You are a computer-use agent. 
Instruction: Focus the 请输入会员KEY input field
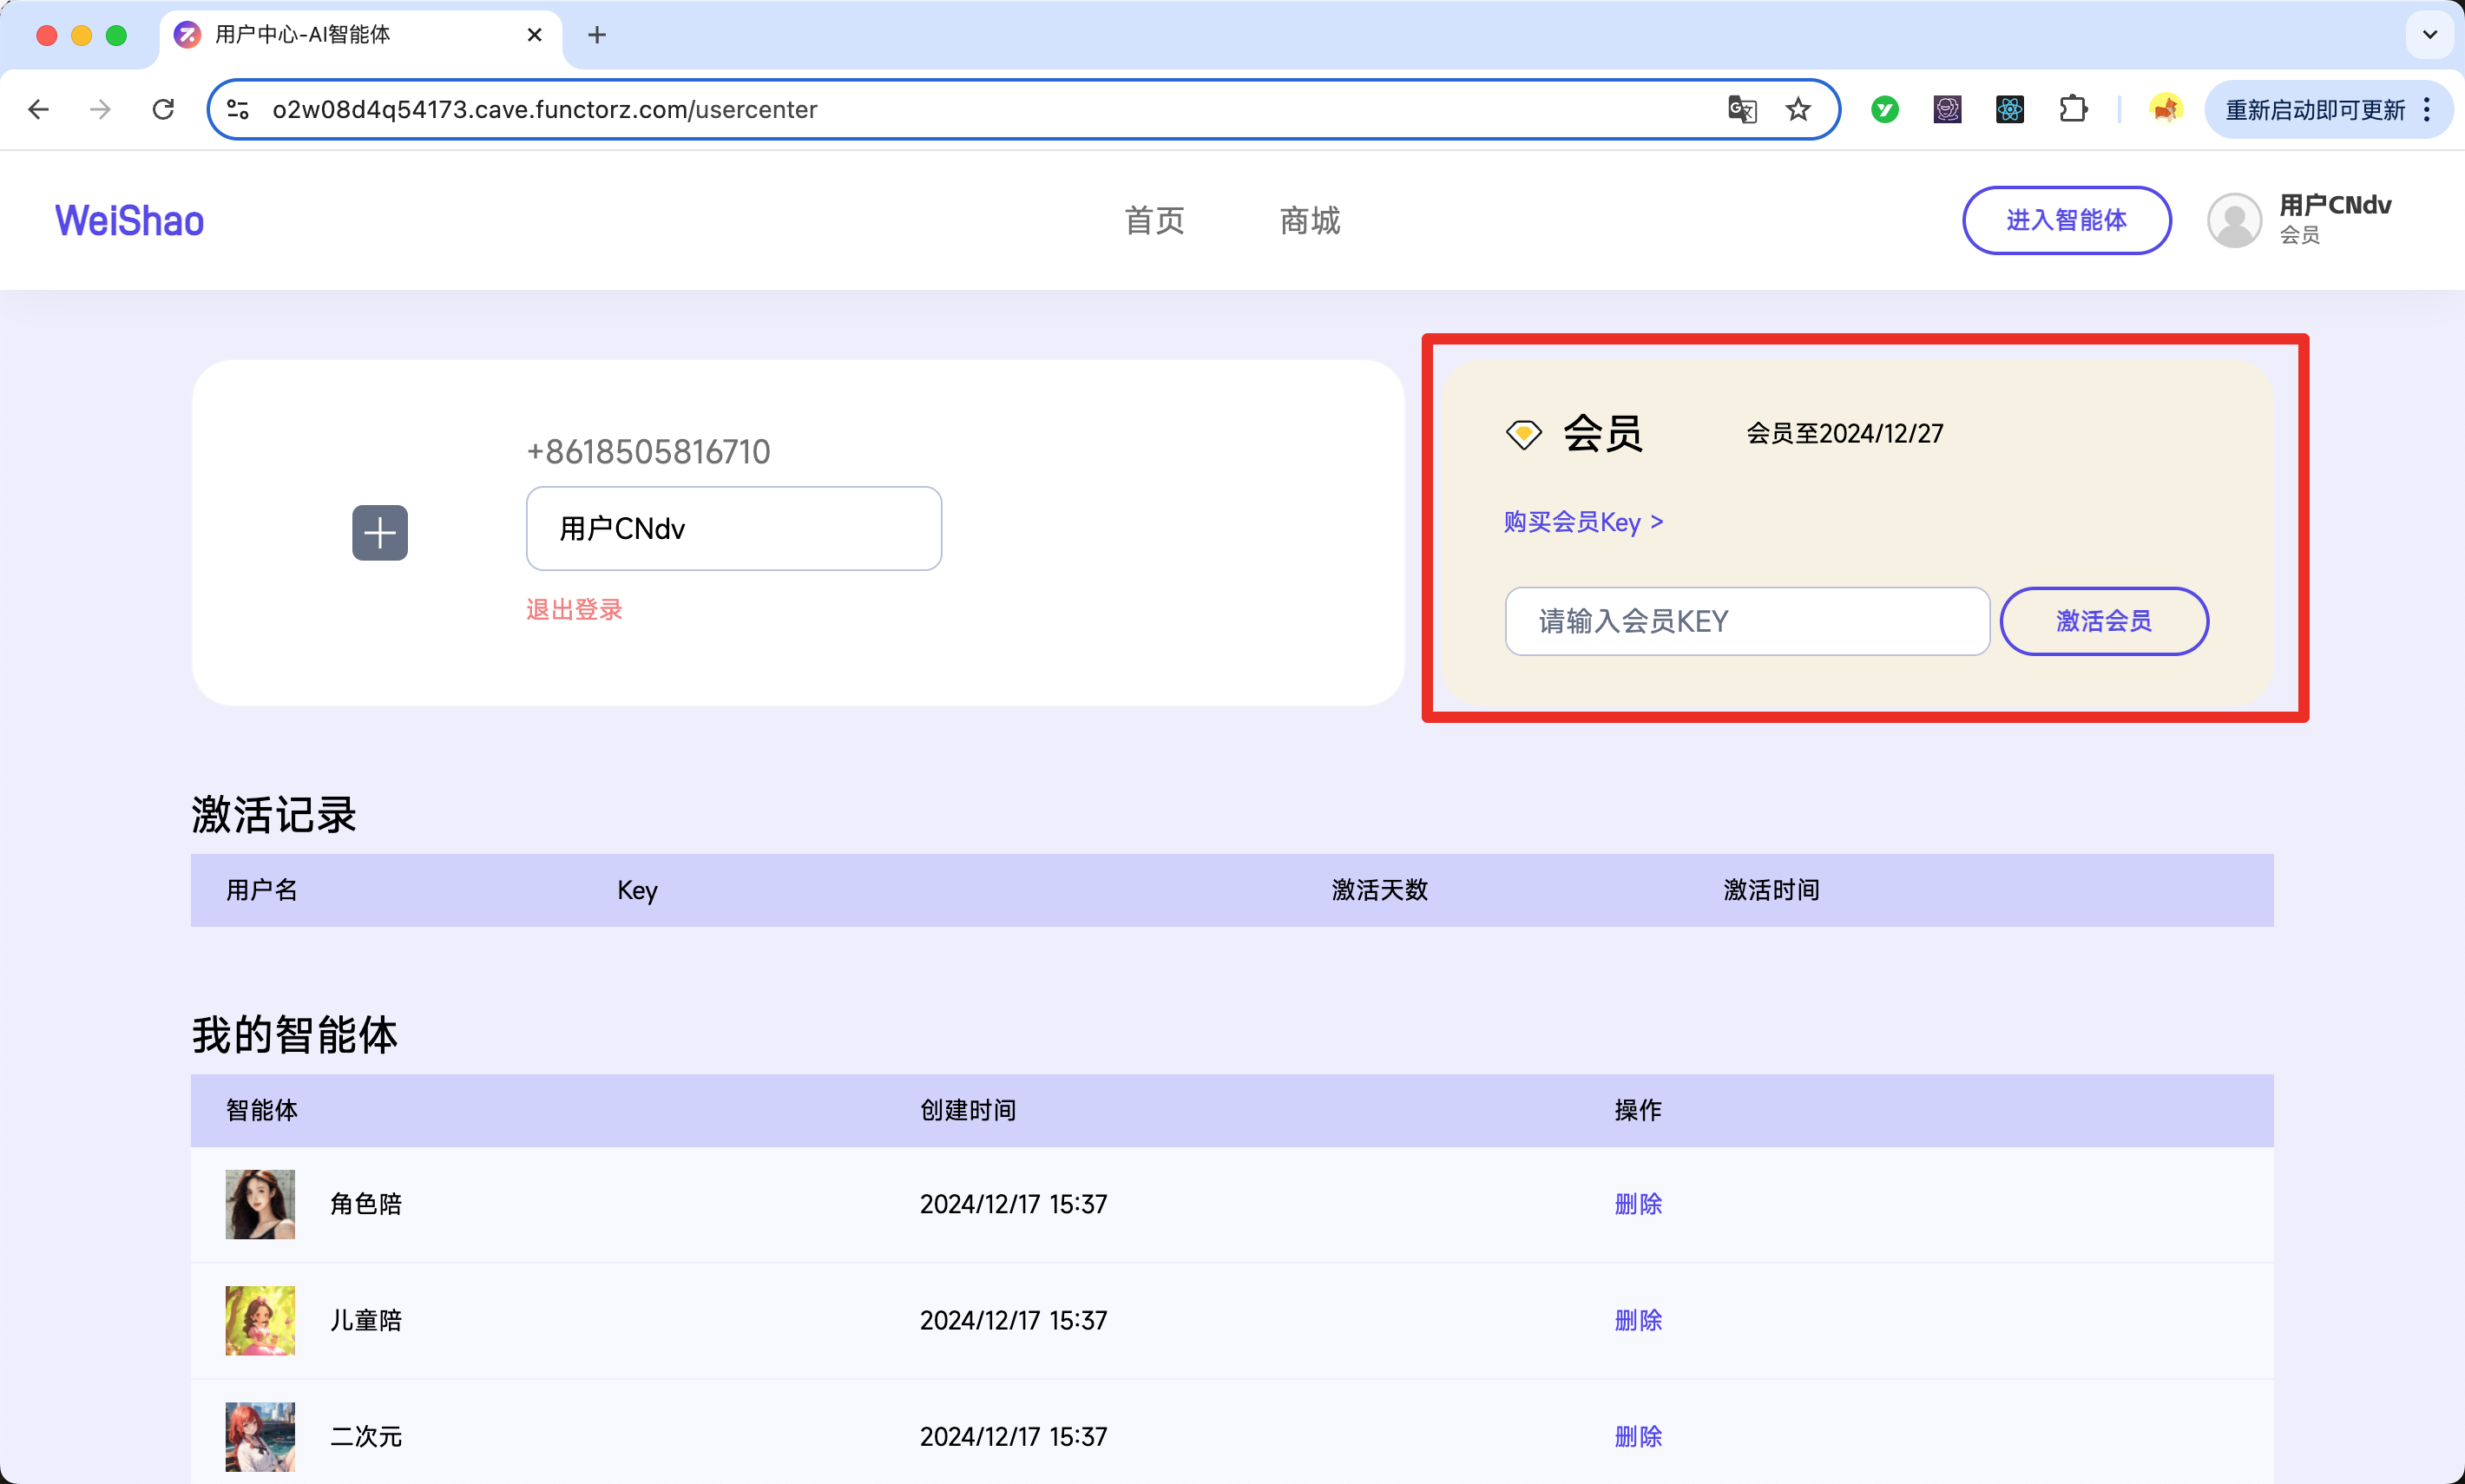tap(1747, 621)
